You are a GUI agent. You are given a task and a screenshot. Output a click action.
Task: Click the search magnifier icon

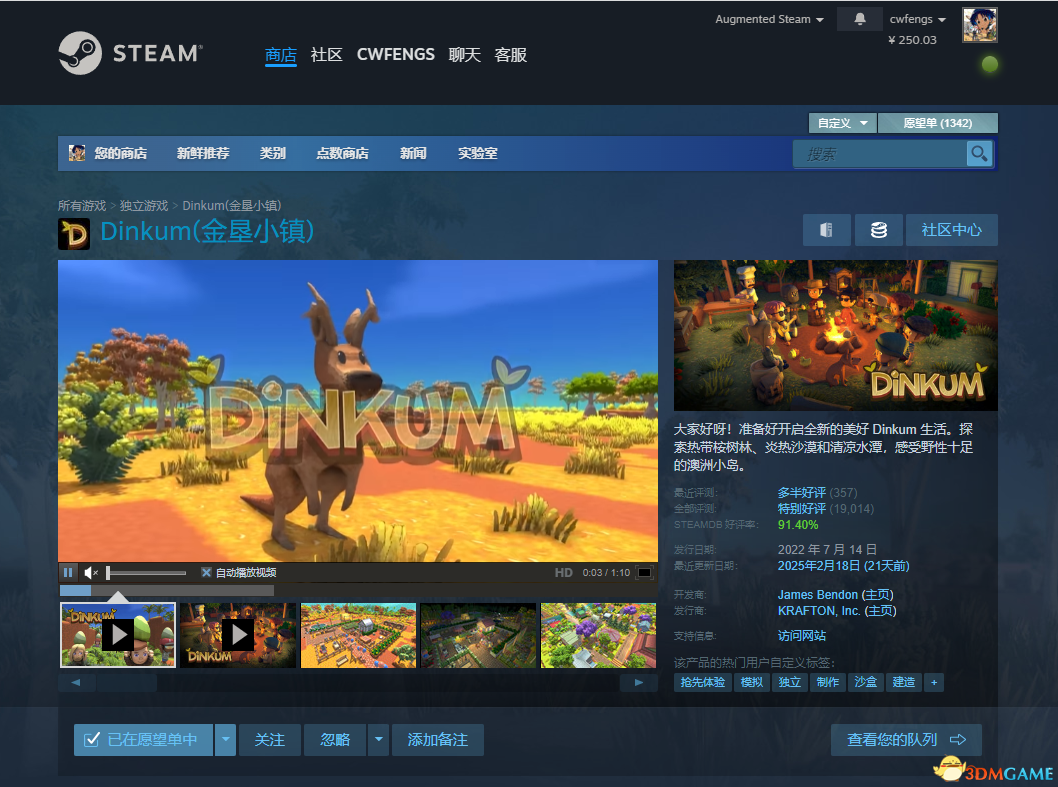tap(979, 154)
